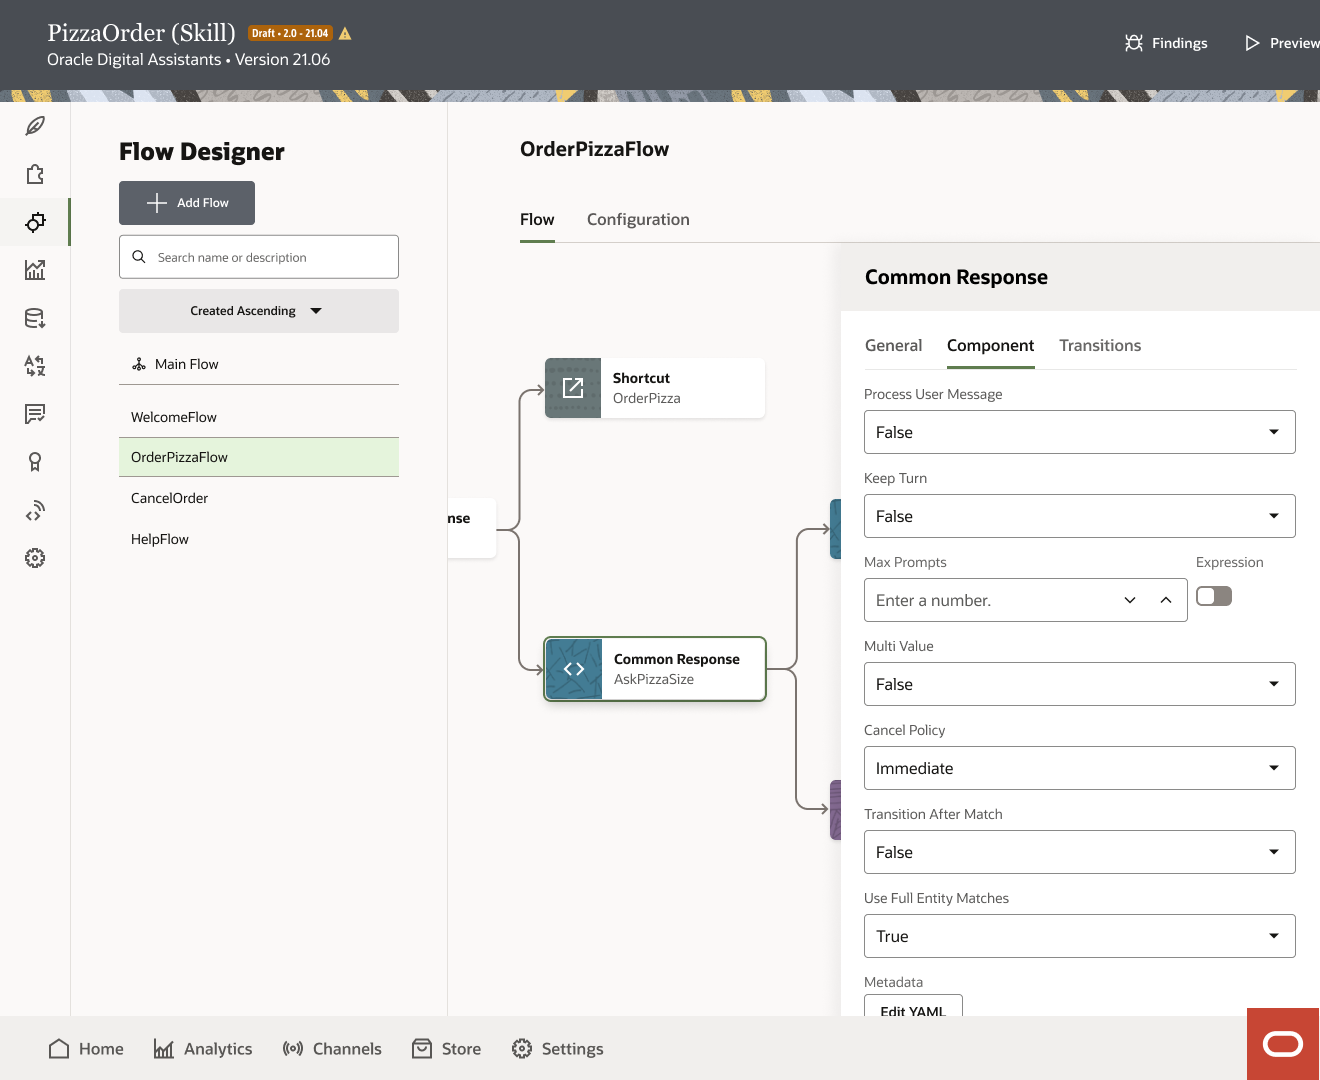Select OrderPizzaFlow in the flow list

click(x=259, y=457)
